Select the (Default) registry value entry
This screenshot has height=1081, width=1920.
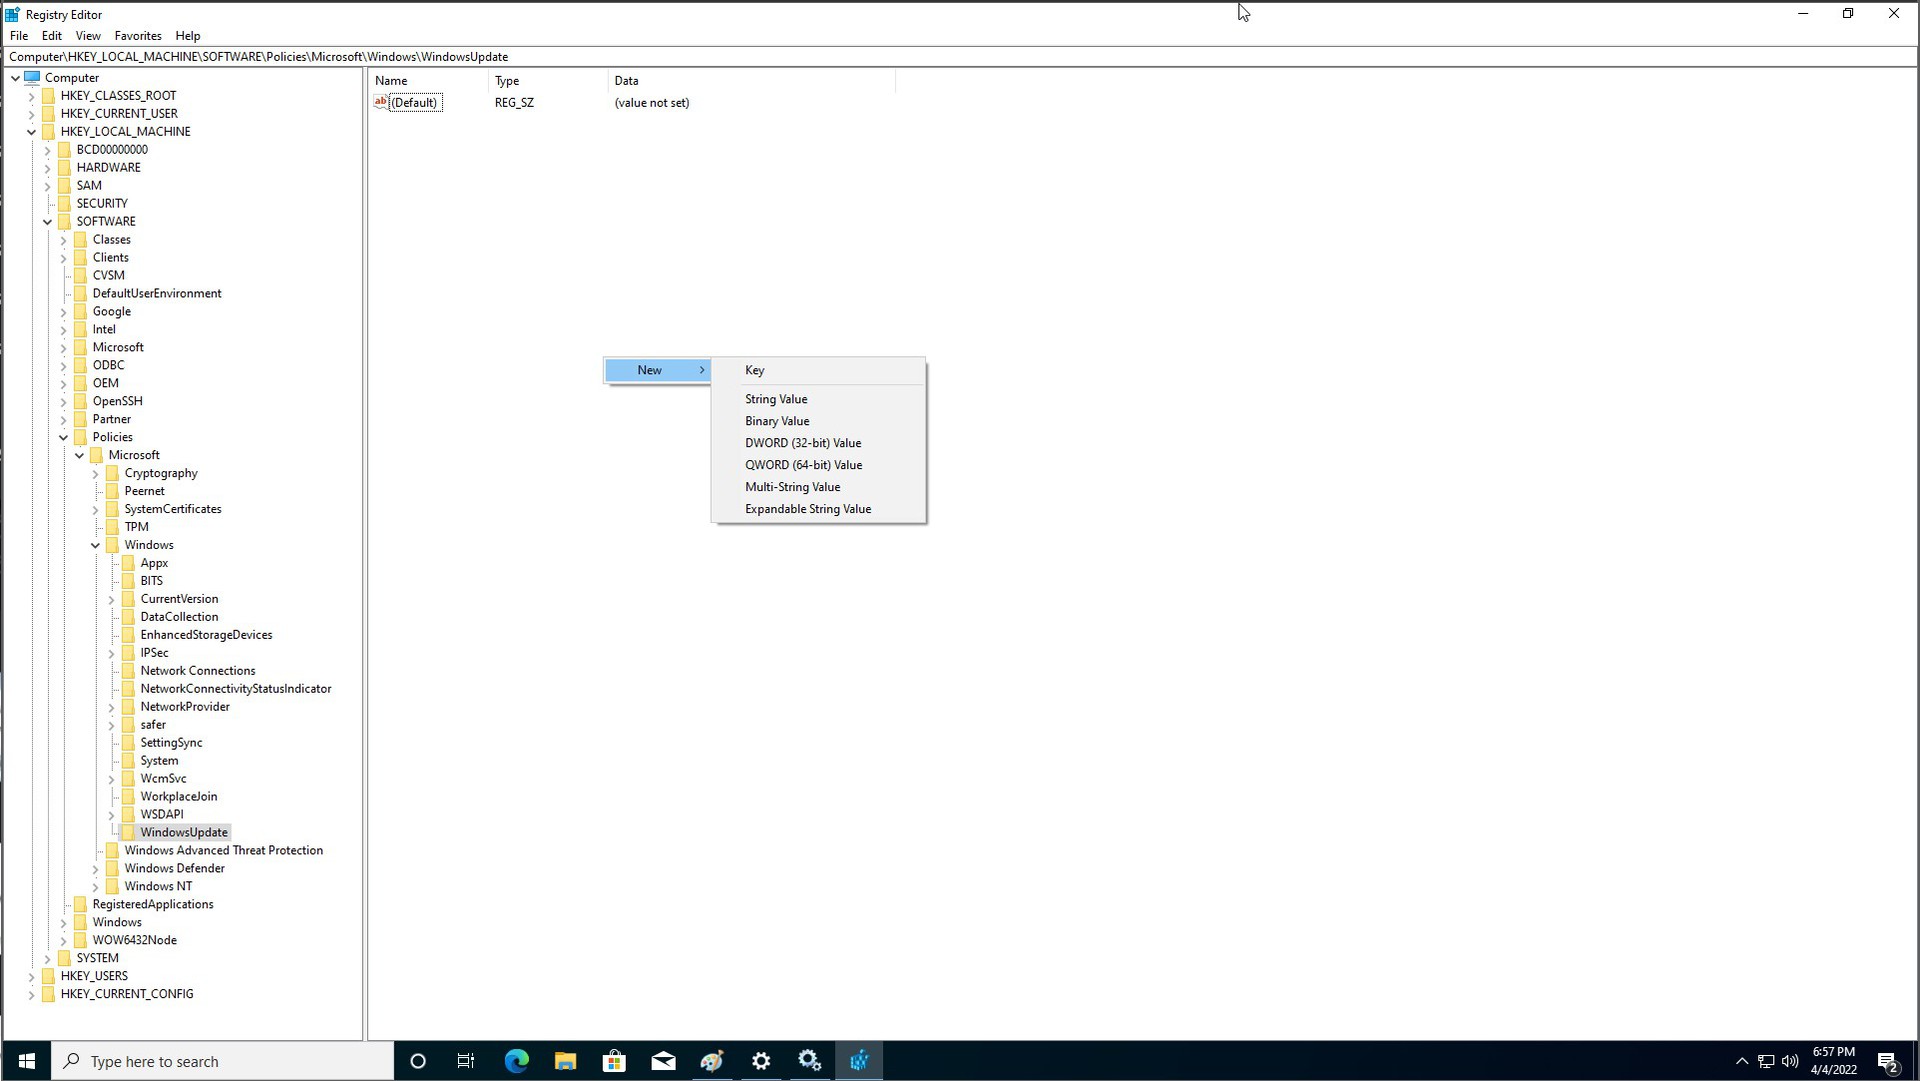pyautogui.click(x=415, y=102)
